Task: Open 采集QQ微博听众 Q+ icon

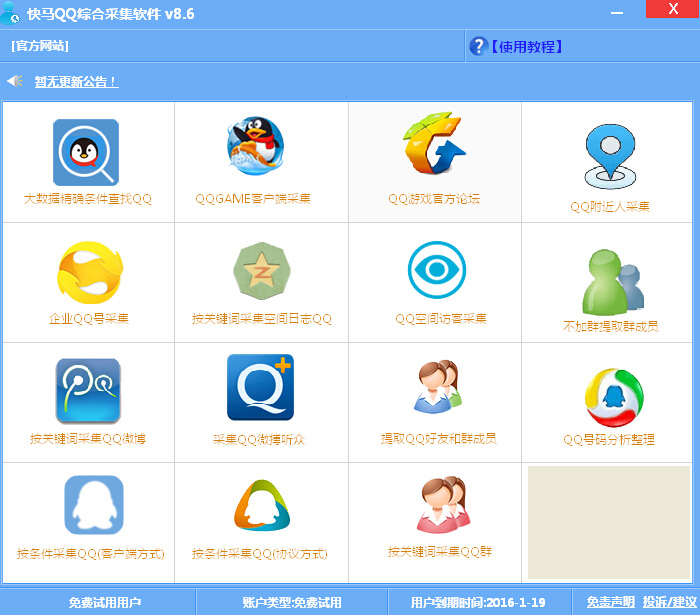Action: click(x=261, y=387)
